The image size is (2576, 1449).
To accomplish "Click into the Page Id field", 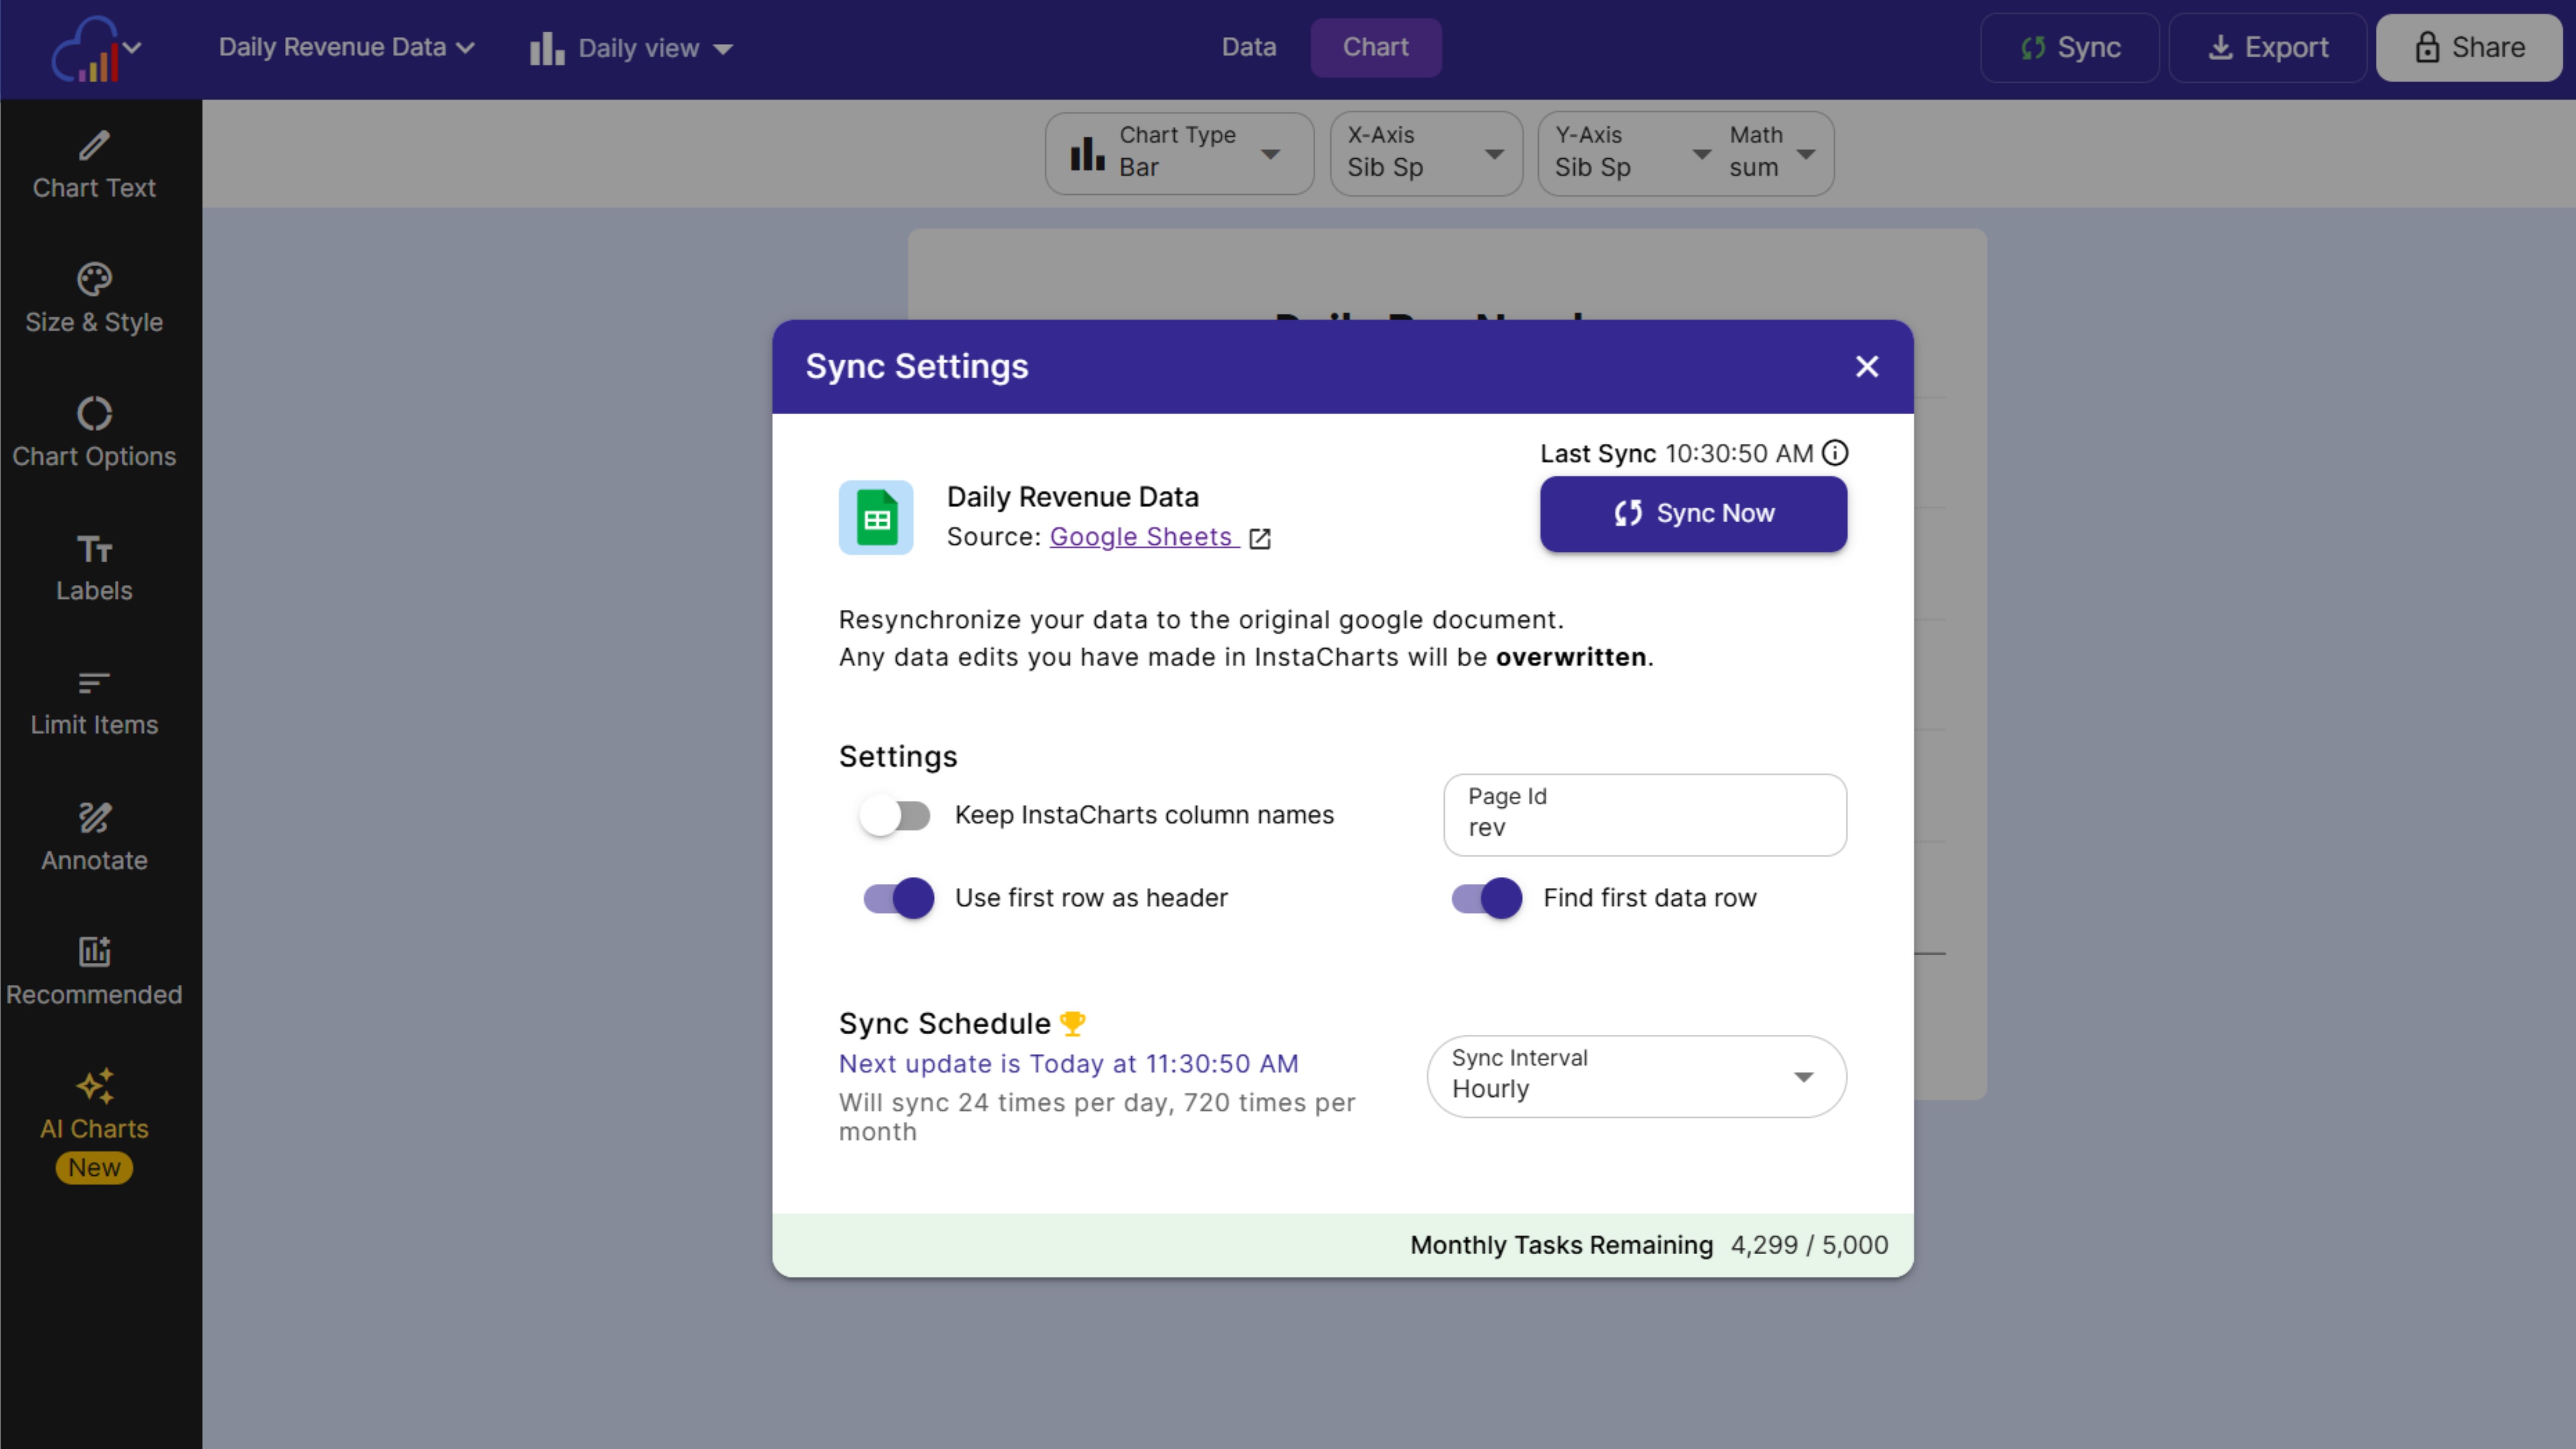I will 1645,814.
